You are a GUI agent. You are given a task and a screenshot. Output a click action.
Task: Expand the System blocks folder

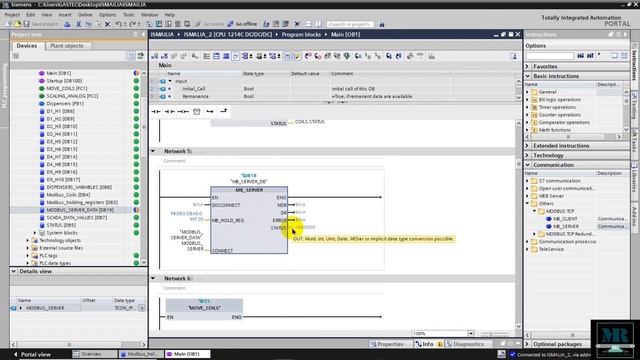tap(35, 233)
